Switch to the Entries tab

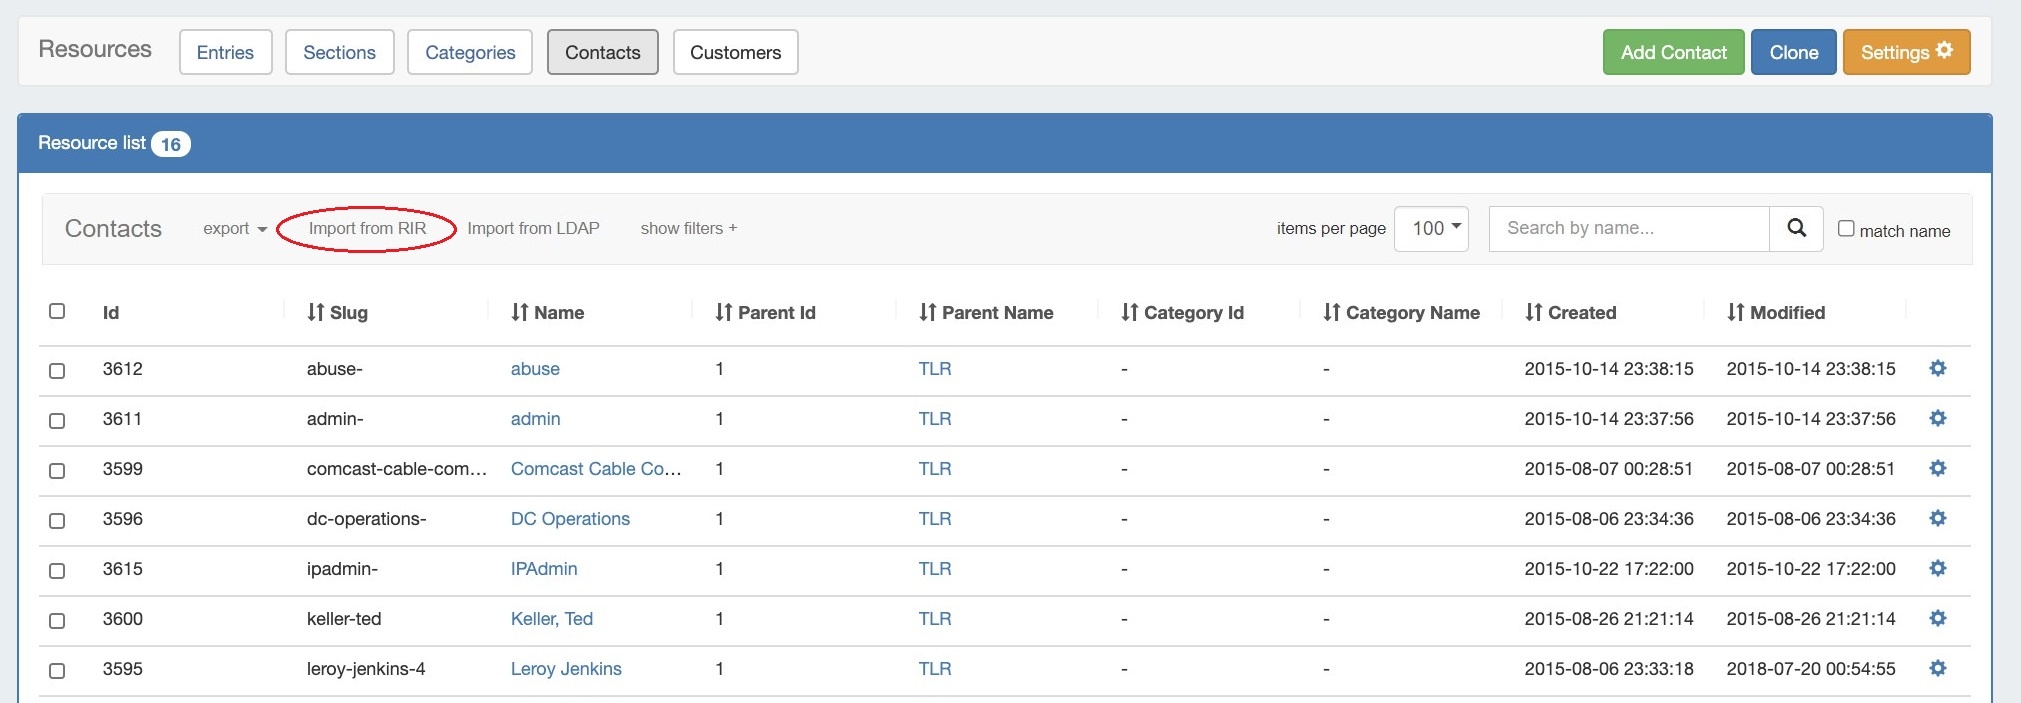point(225,52)
